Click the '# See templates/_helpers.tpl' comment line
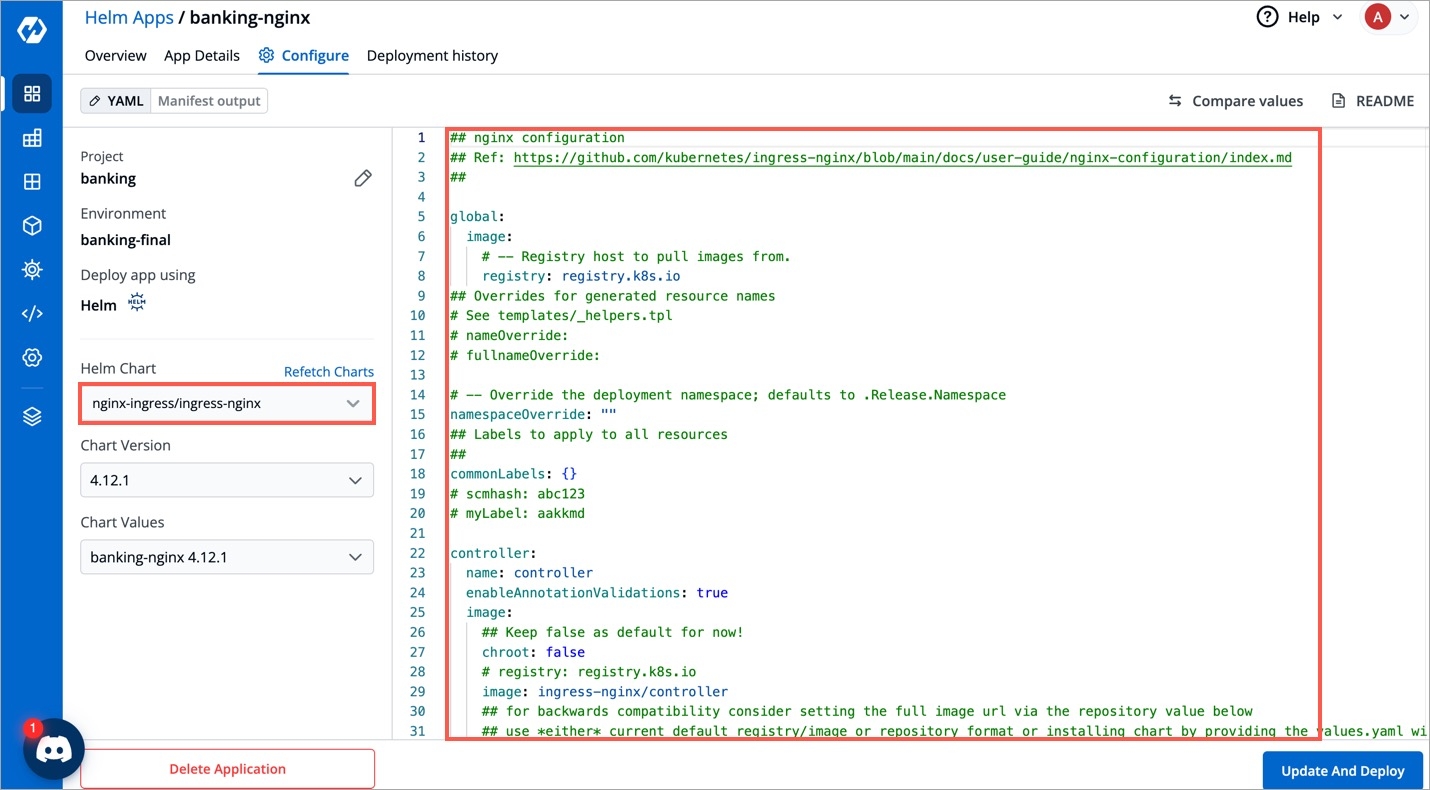 (x=561, y=315)
